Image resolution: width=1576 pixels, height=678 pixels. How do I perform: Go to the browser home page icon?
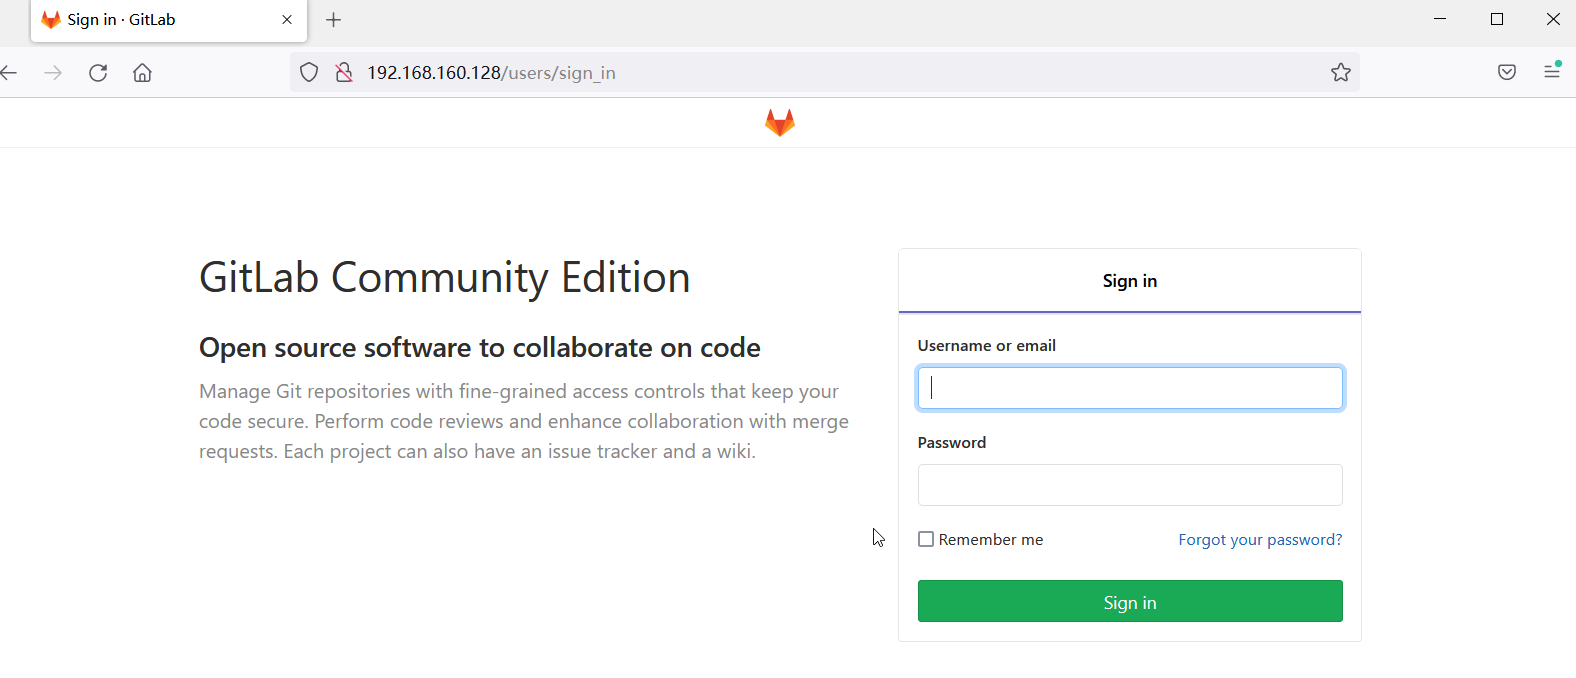pos(143,73)
